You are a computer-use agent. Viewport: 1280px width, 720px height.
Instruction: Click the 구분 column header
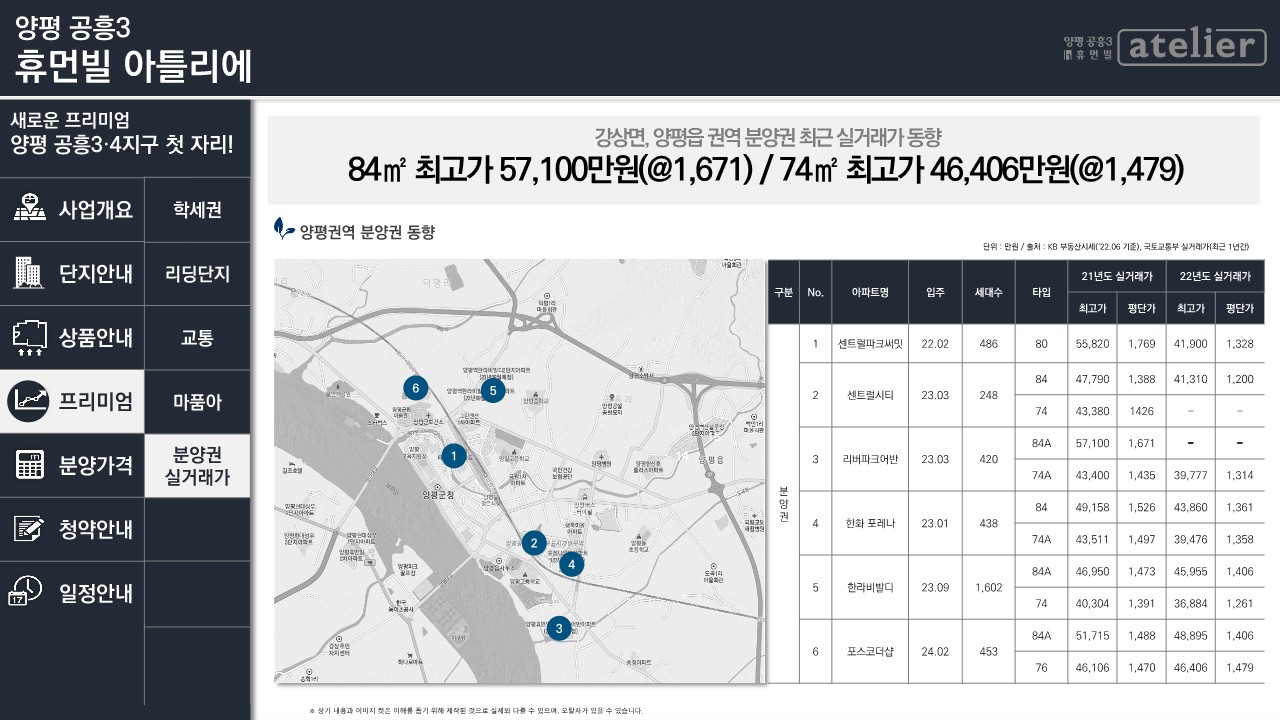[783, 292]
